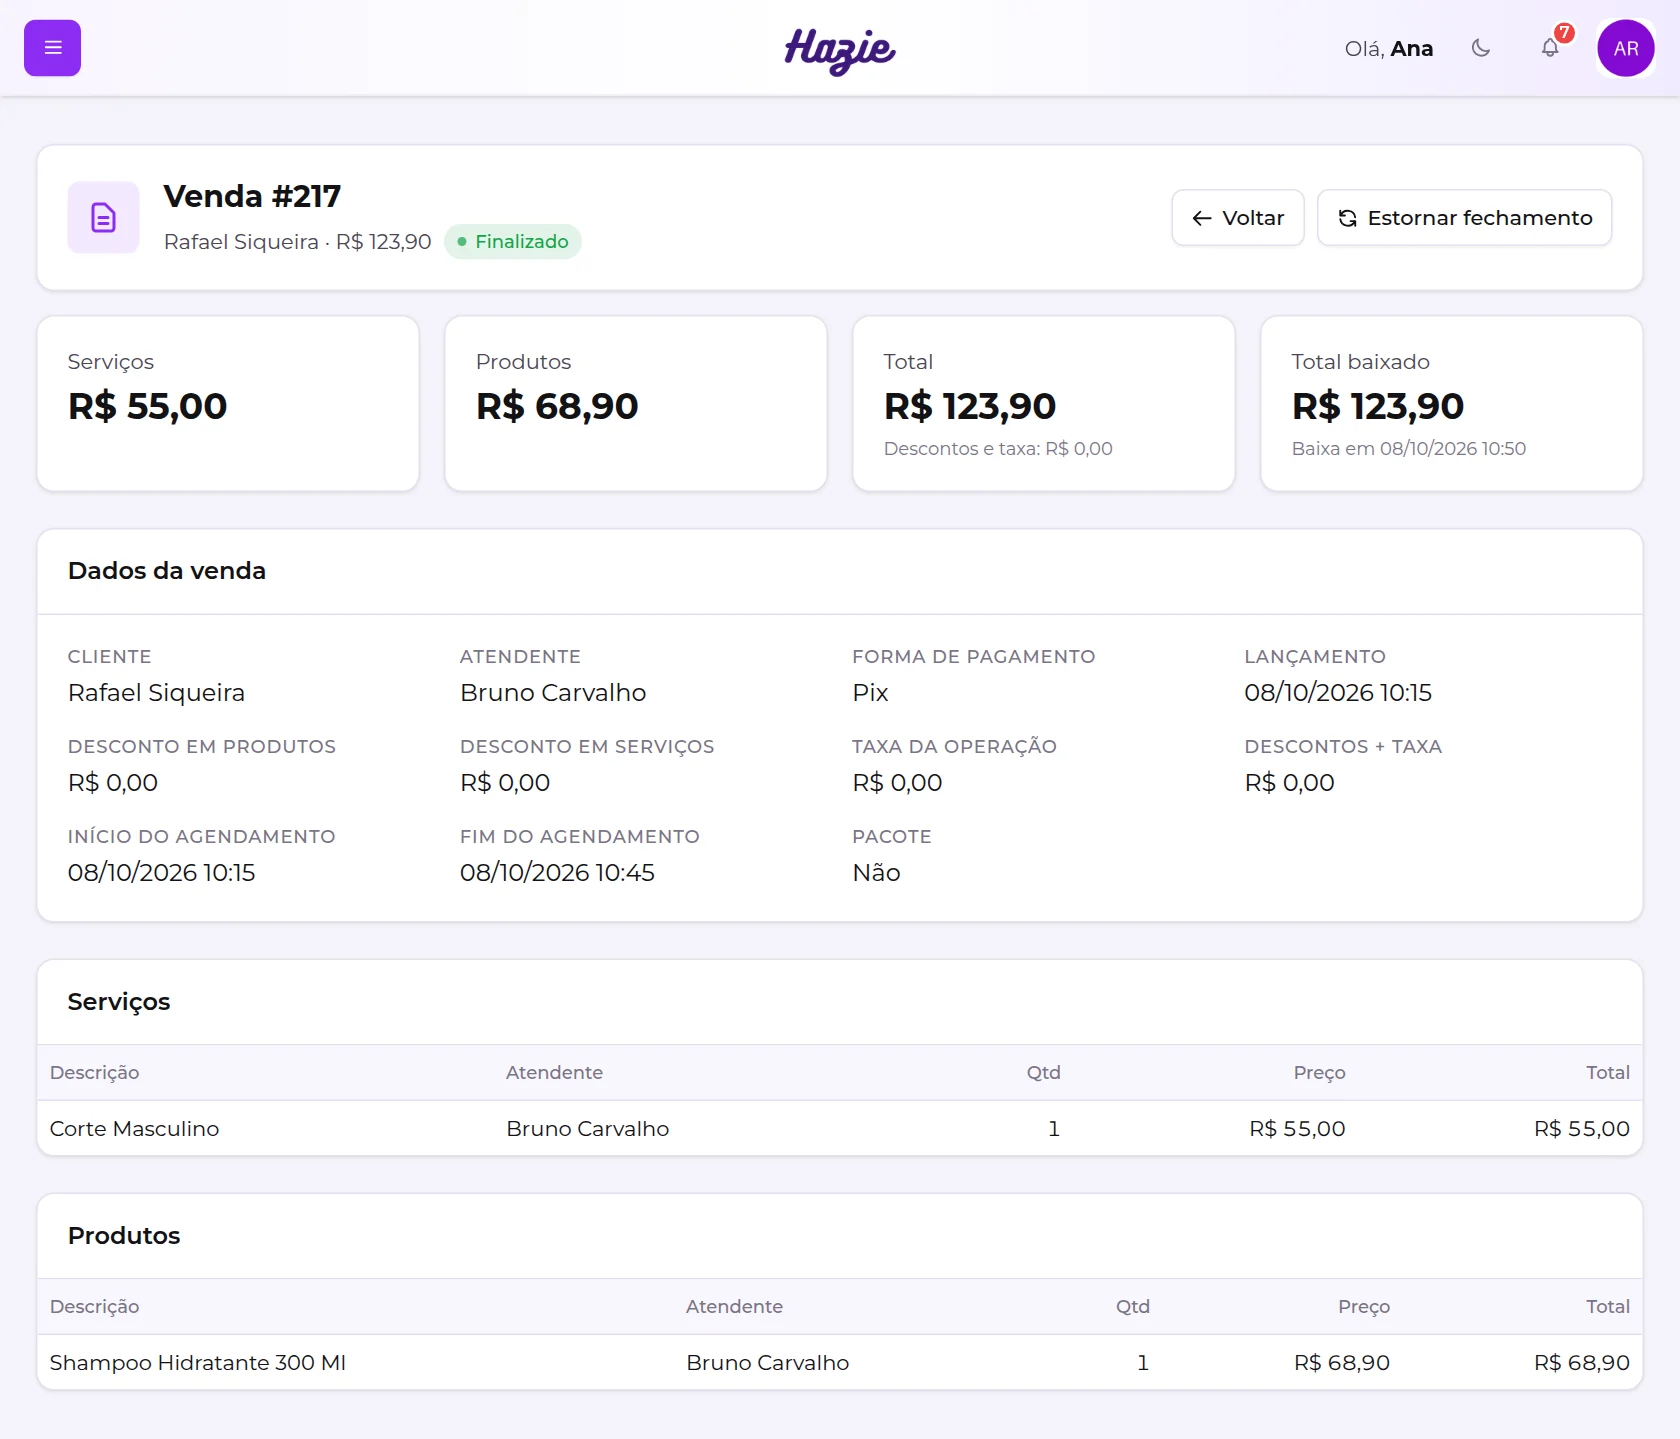Click atendente Bruno Carvalho in Dados da venda

click(553, 693)
